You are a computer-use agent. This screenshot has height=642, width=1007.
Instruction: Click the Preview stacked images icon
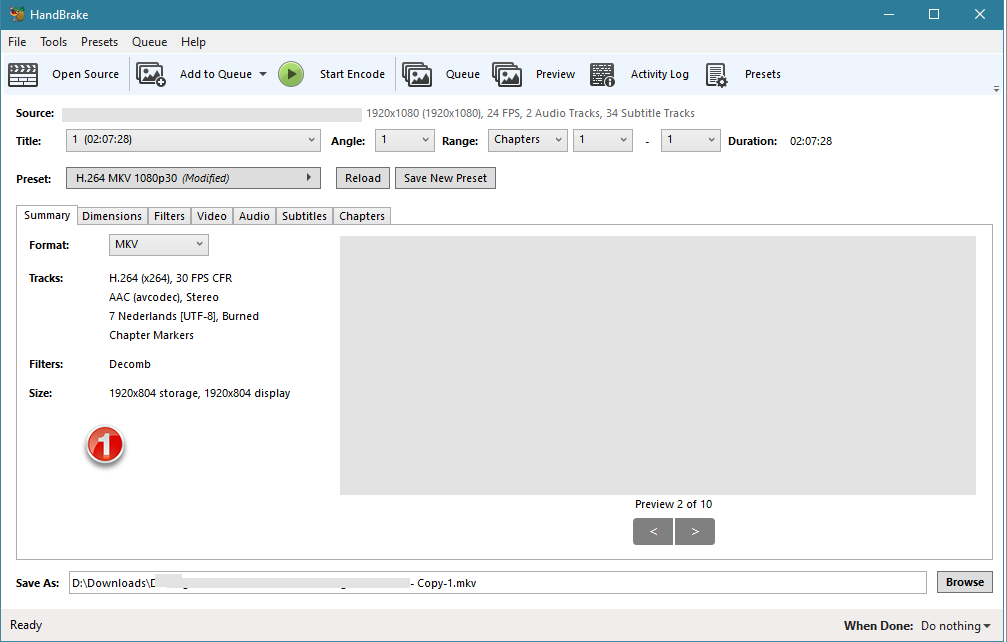click(x=507, y=74)
